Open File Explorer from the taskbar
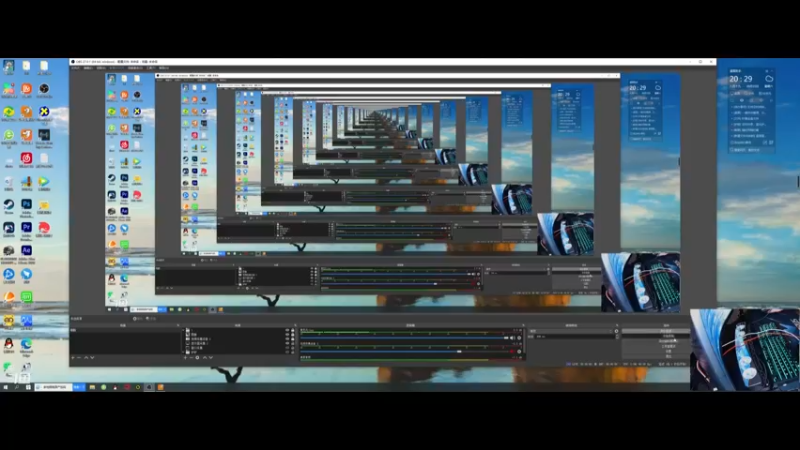The width and height of the screenshot is (800, 450). click(92, 387)
